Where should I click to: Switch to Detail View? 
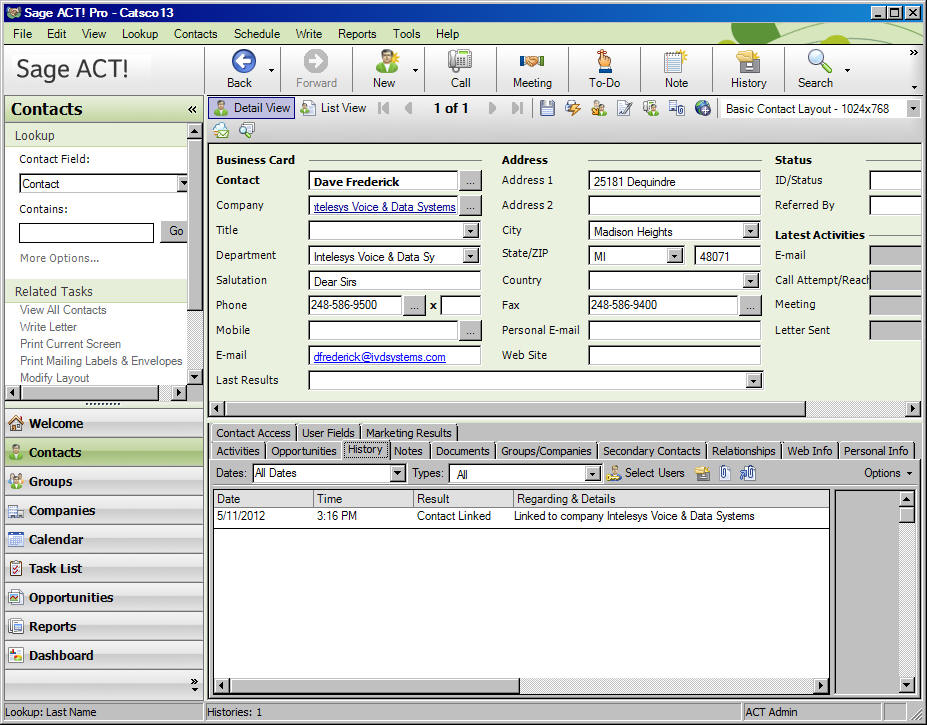(252, 108)
